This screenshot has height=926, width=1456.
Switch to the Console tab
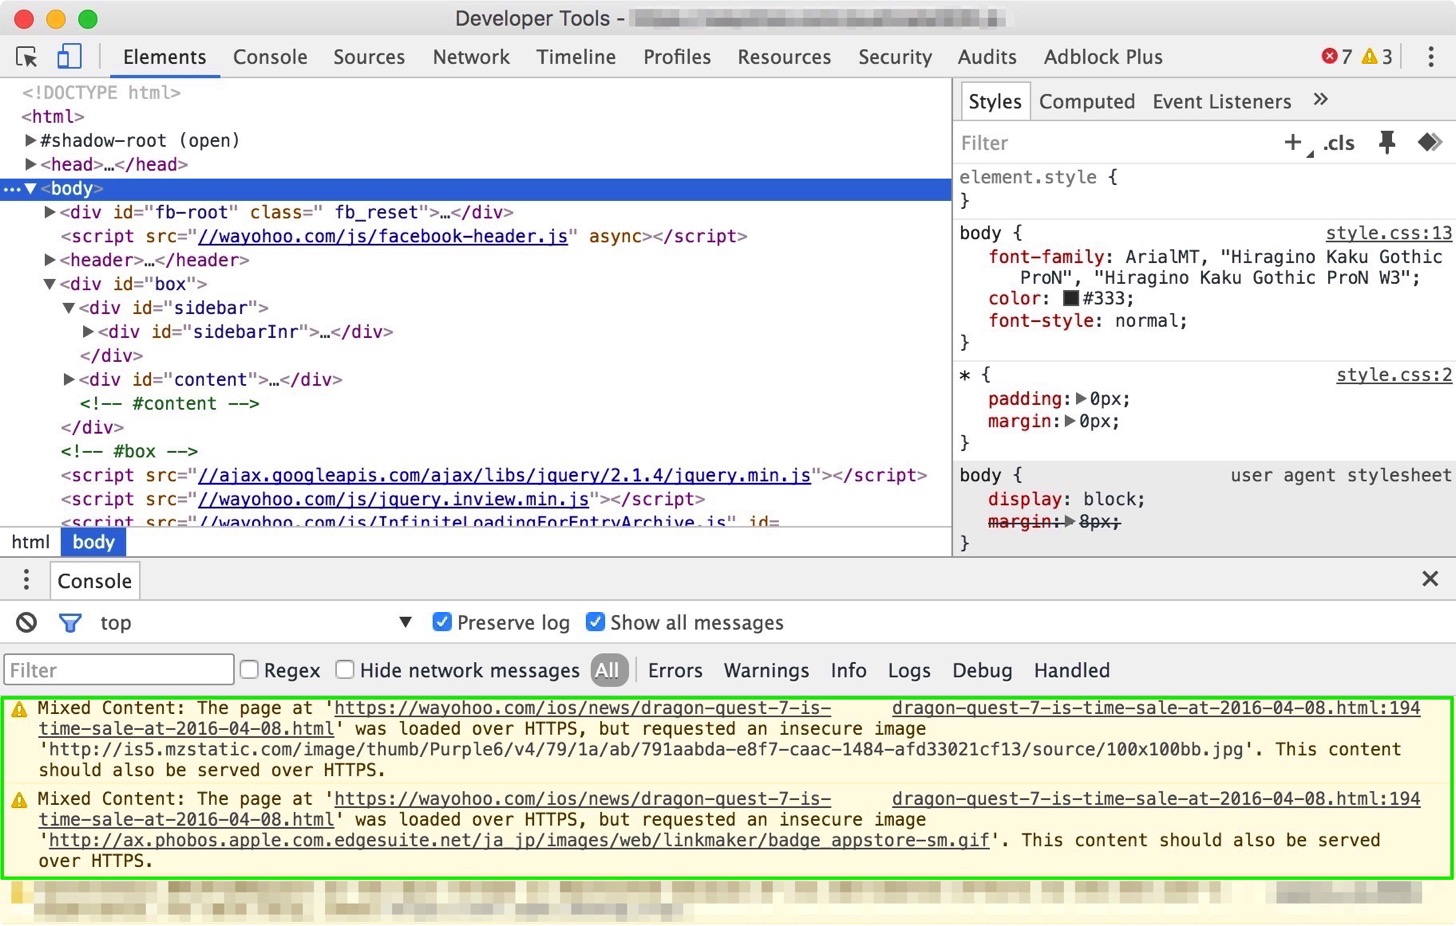click(x=270, y=57)
